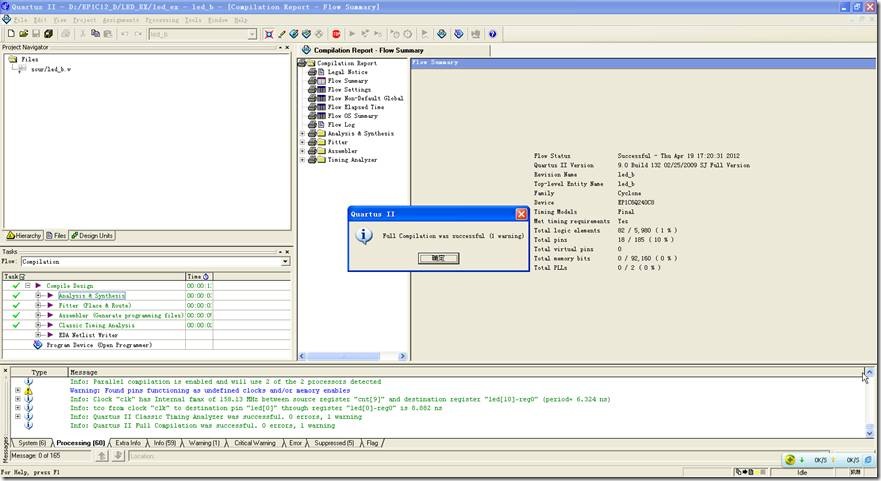Viewport: 881px width, 481px height.
Task: Switch to the Design Units tab
Action: (92, 235)
